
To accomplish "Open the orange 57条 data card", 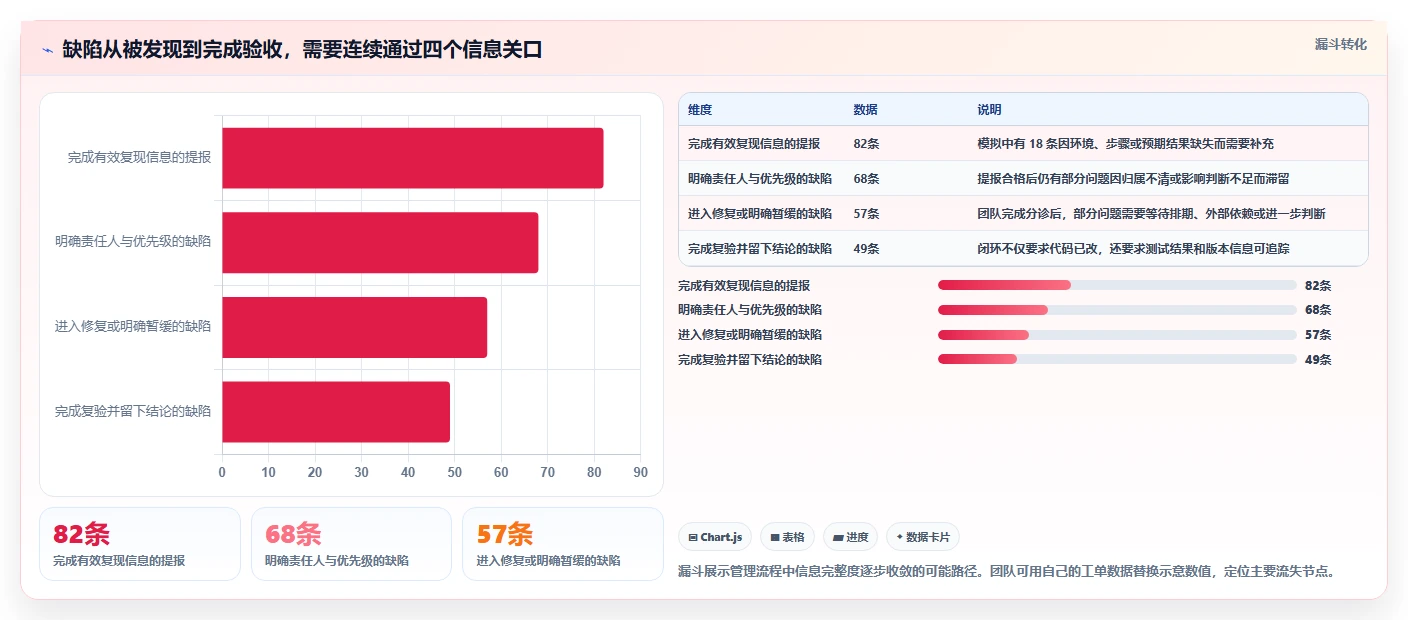I will coord(563,544).
